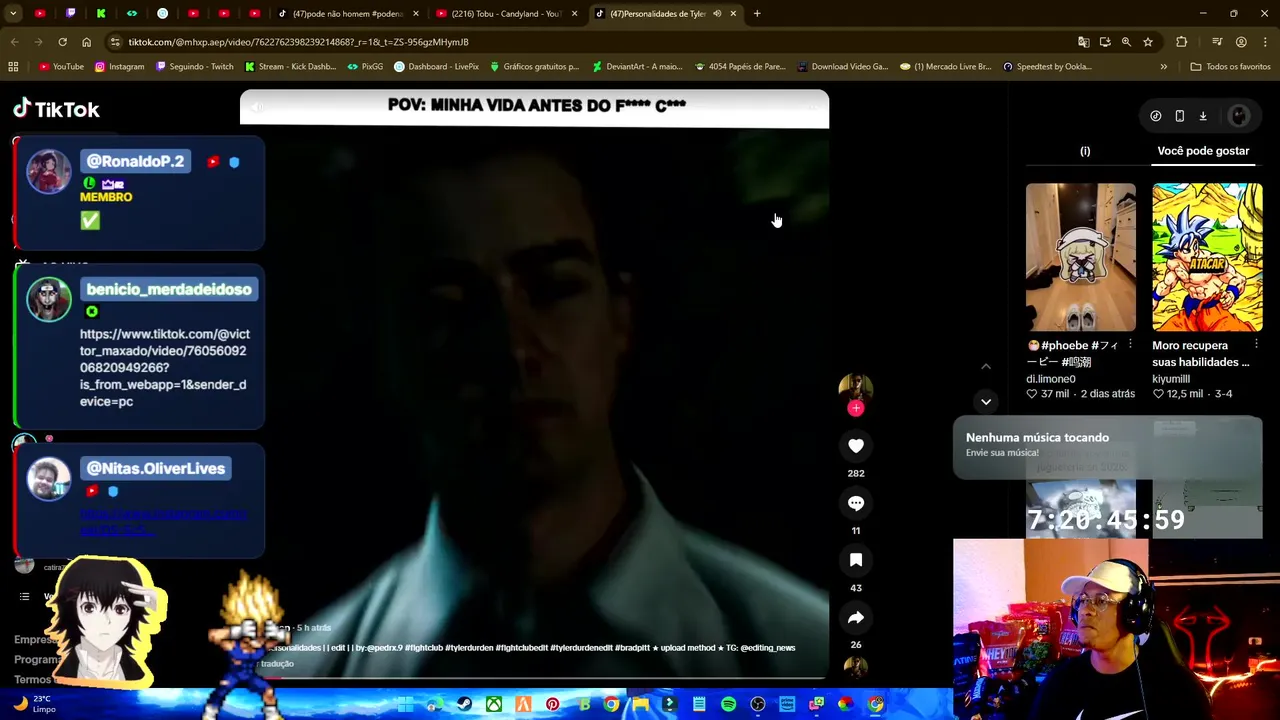
Task: Switch to Tobu - Candyland YouTube tab
Action: (x=507, y=14)
